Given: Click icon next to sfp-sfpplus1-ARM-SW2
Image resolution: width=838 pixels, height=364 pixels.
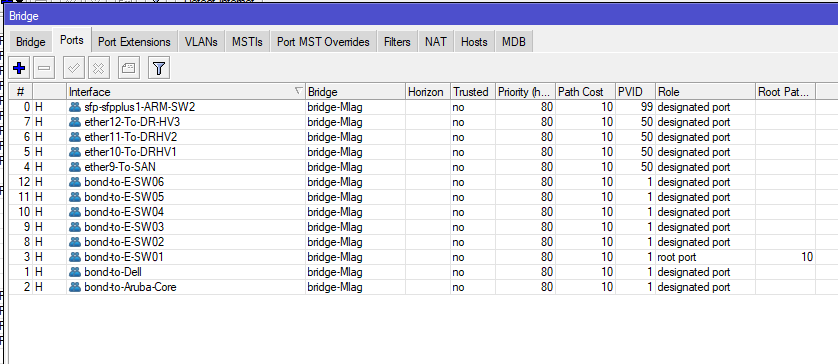Looking at the screenshot, I should pyautogui.click(x=75, y=107).
